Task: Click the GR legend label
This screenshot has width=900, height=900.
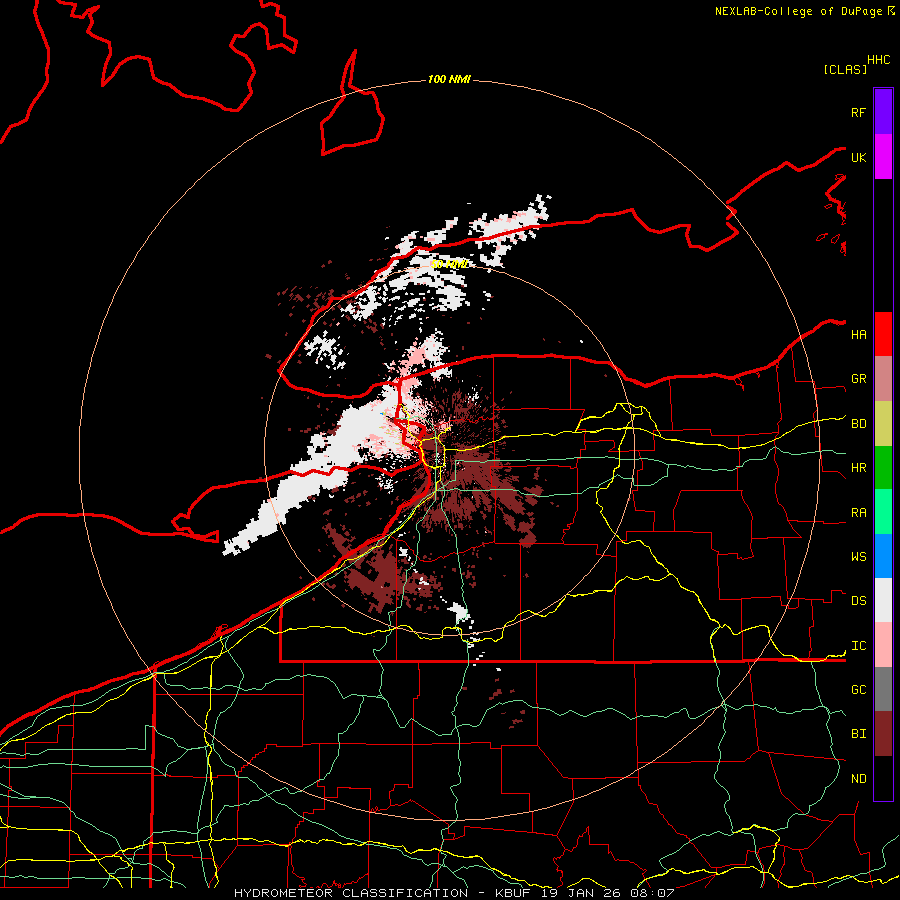Action: 858,379
